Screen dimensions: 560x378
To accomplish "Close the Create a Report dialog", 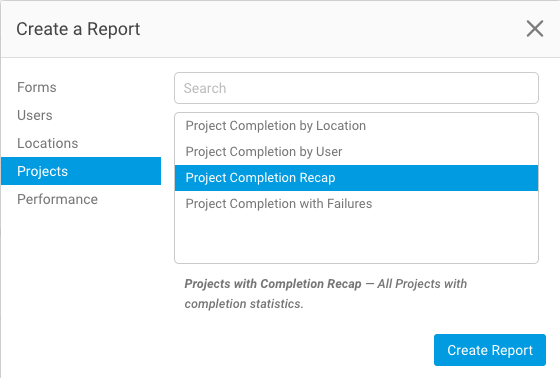I will 535,29.
